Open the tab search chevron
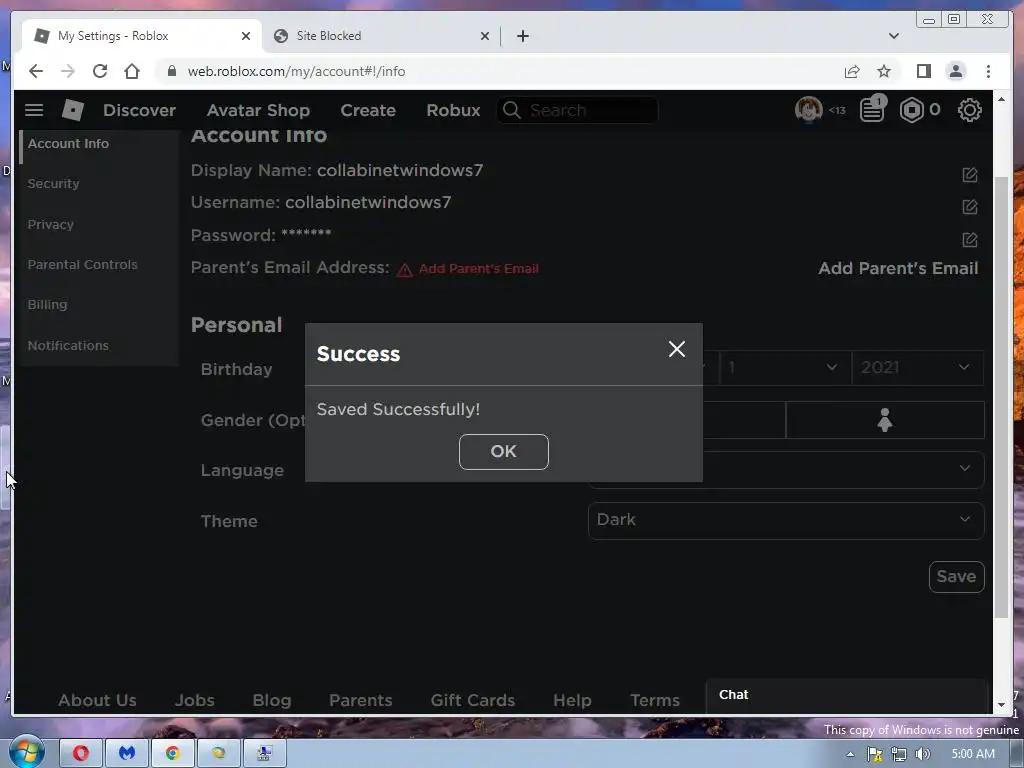 [x=893, y=36]
